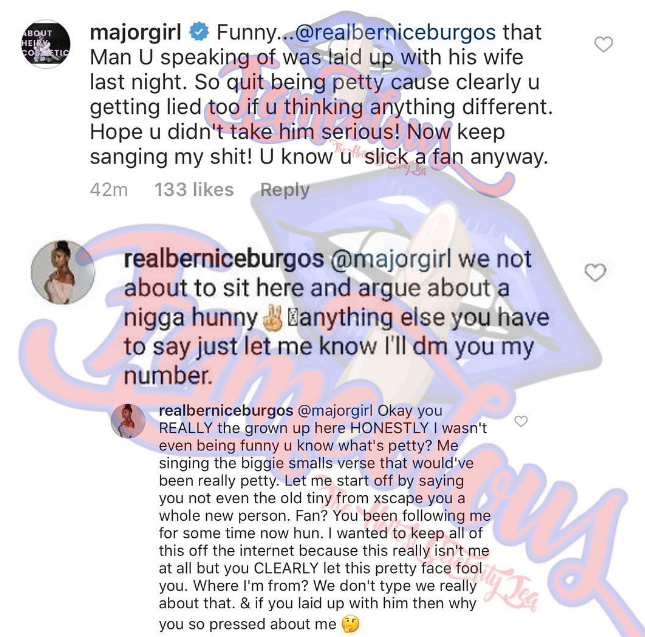Like the long "Okay you REALLY" reply
This screenshot has width=645, height=637.
click(521, 421)
